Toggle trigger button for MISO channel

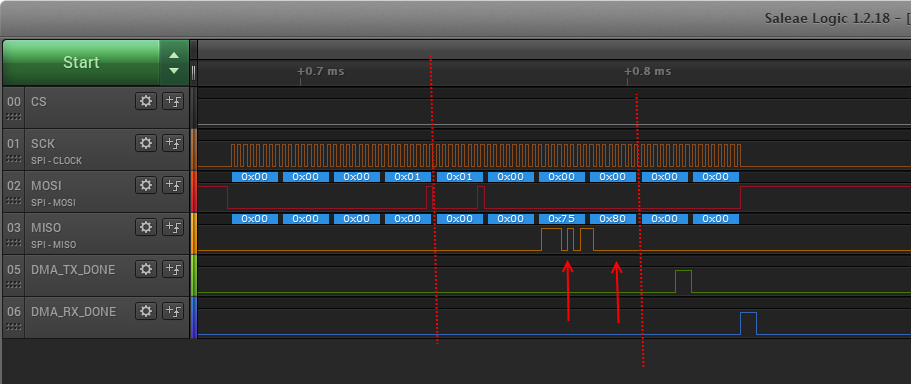[x=173, y=227]
